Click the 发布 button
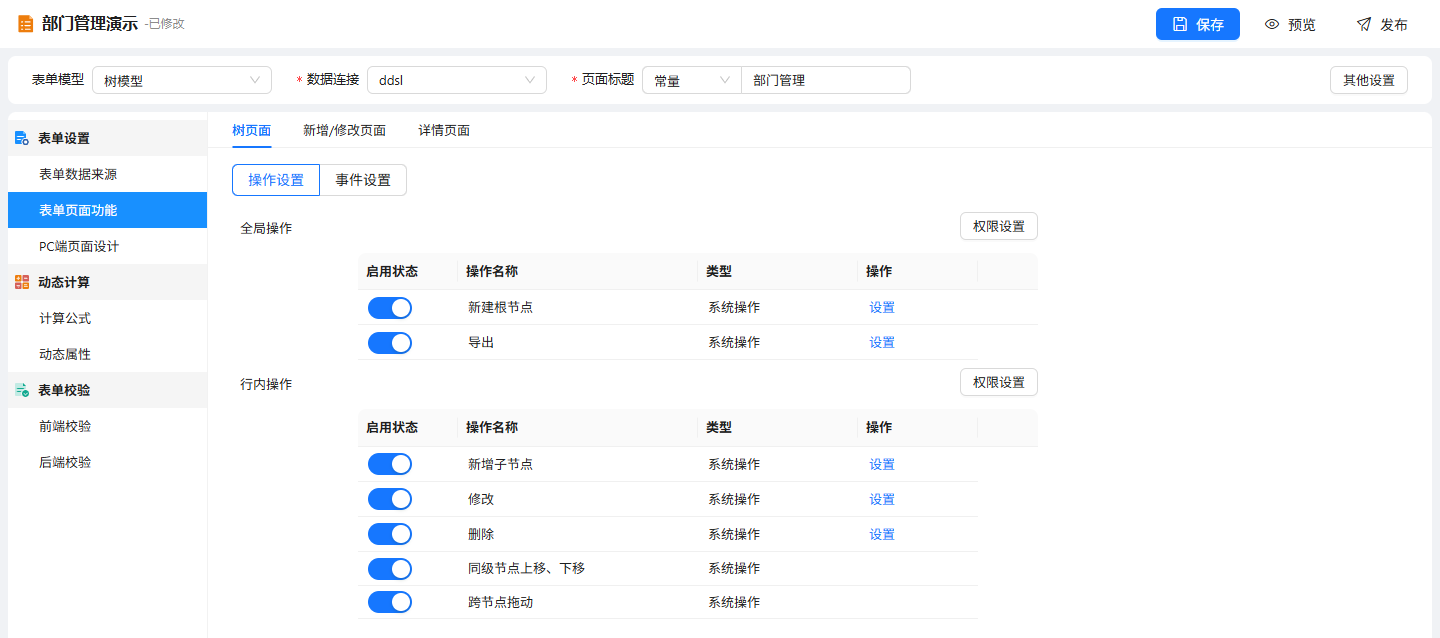Viewport: 1440px width, 638px height. [x=1382, y=24]
